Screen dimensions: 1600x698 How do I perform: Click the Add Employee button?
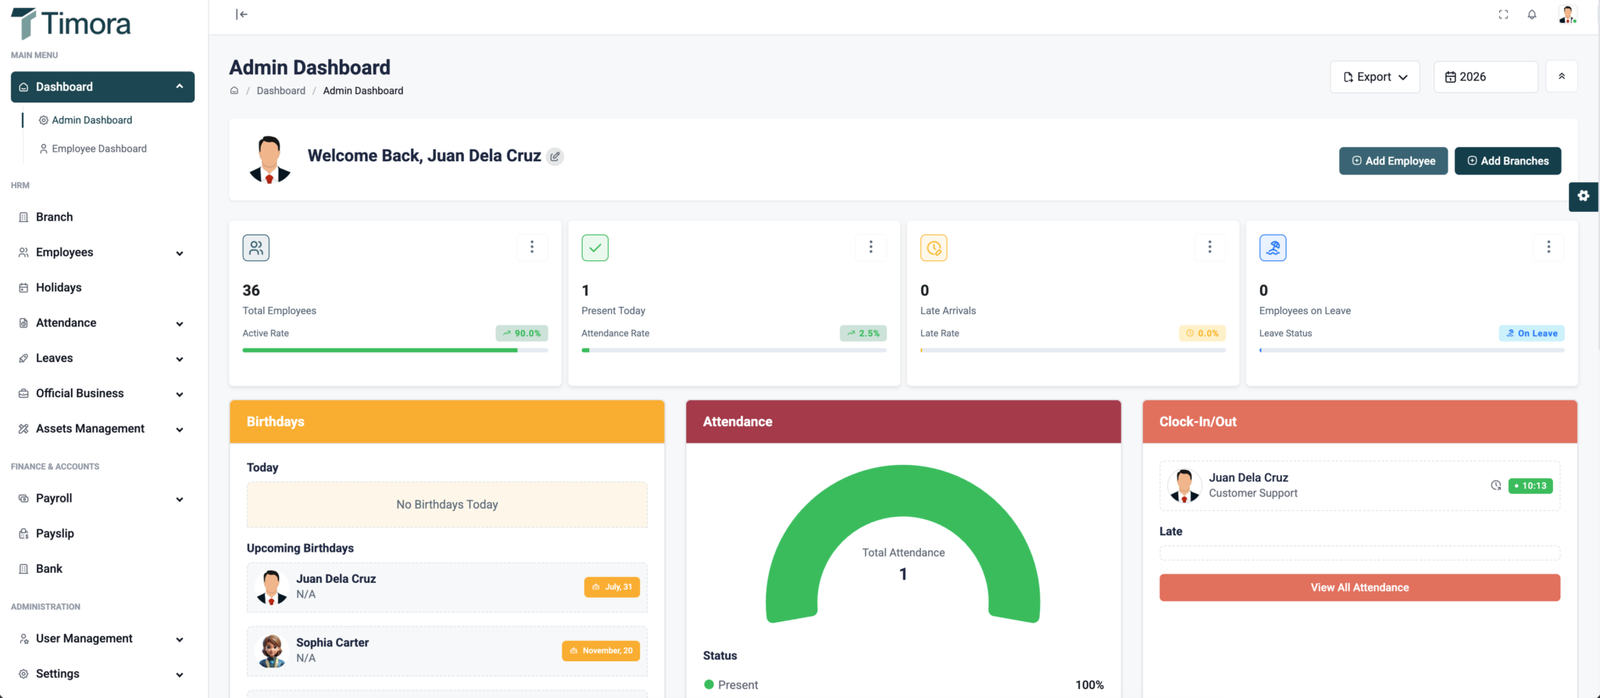[1392, 161]
